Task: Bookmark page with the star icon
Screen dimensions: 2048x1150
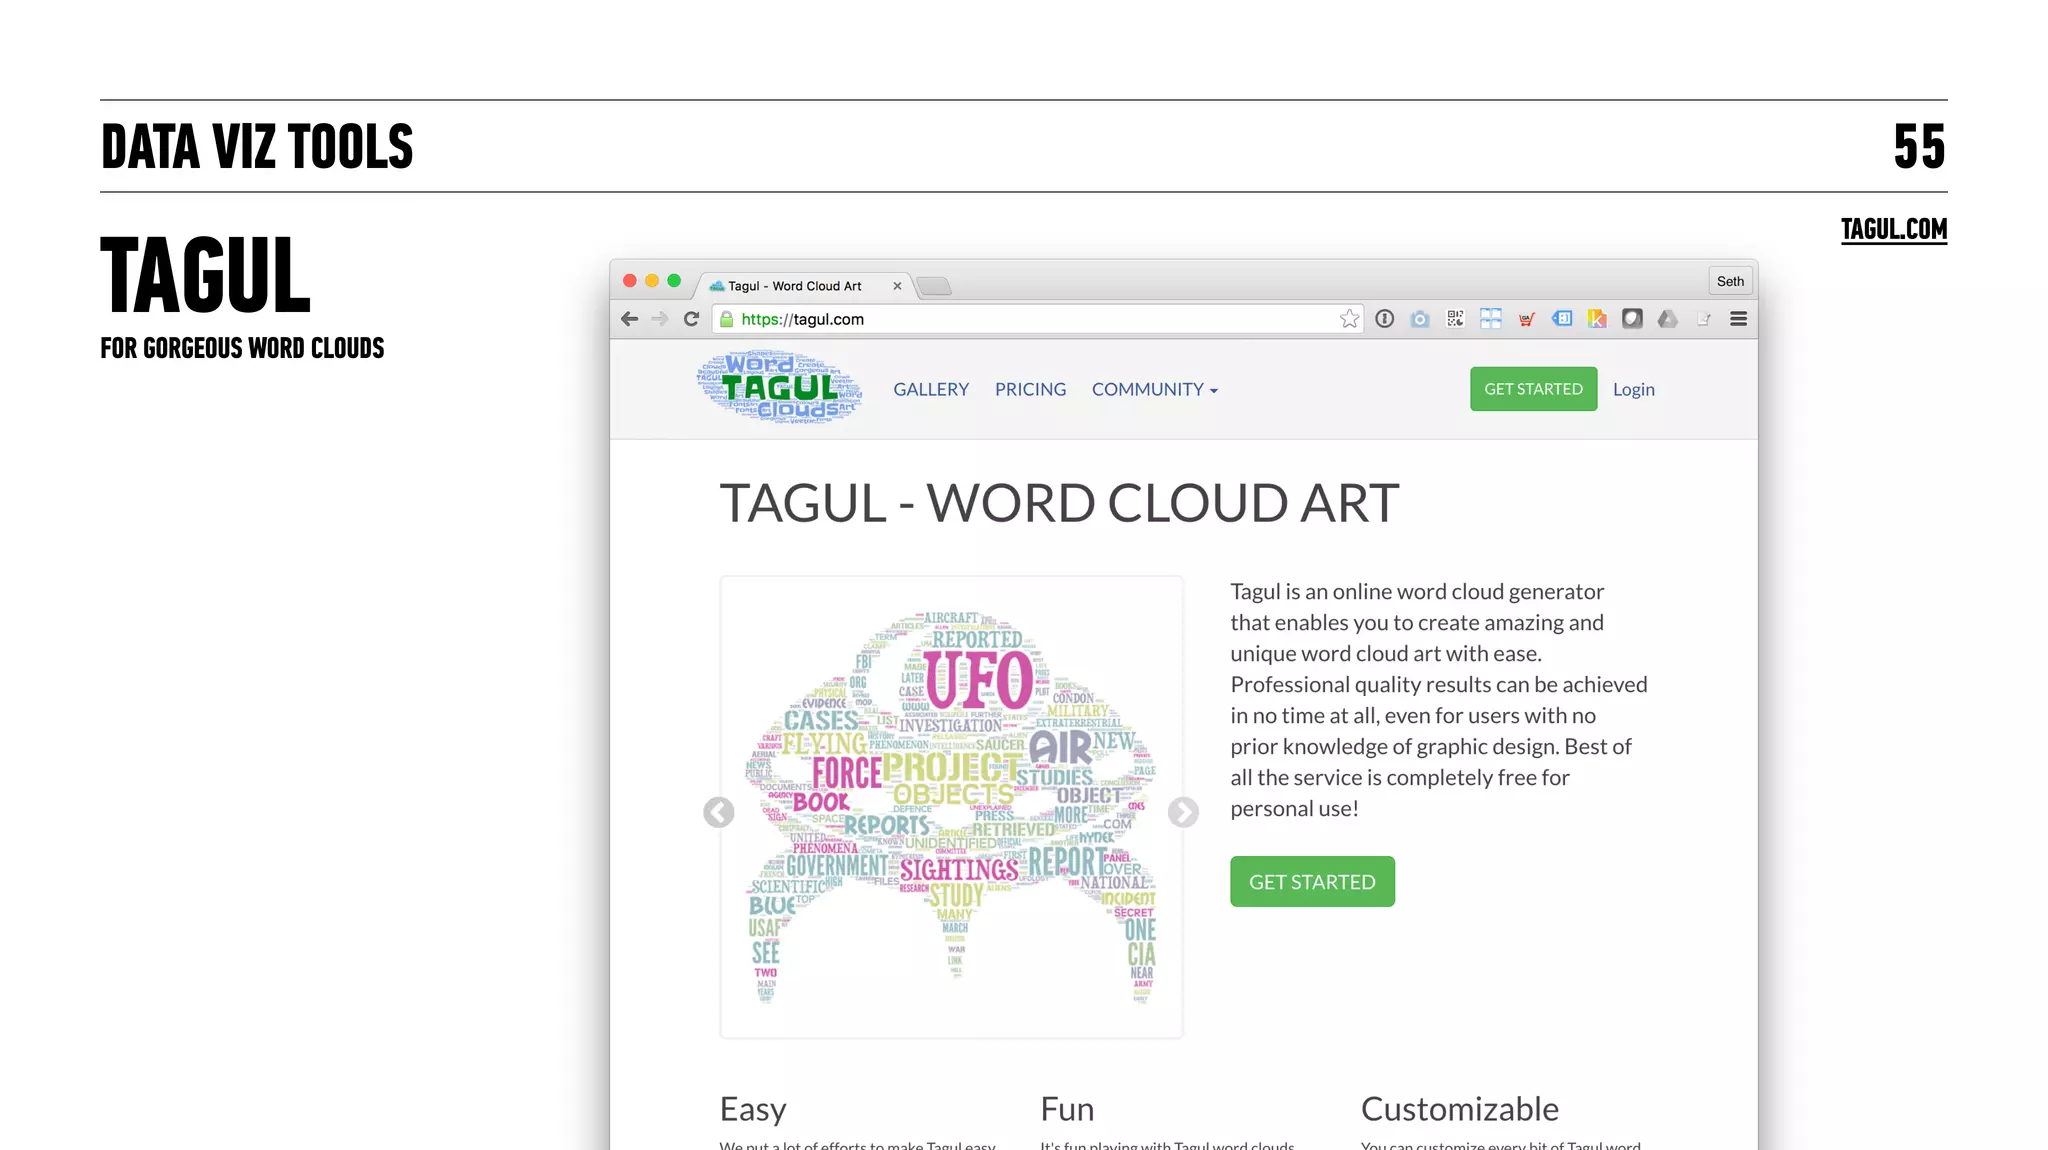Action: [1349, 319]
